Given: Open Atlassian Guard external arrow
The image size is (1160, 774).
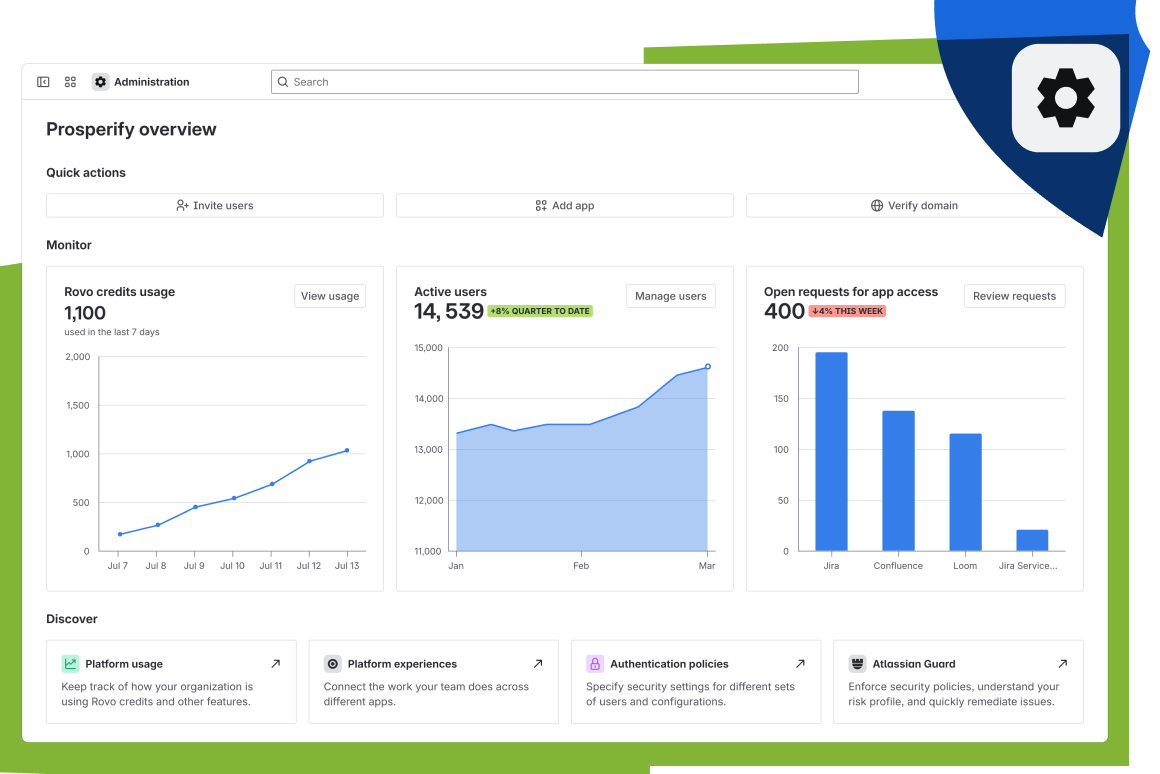Looking at the screenshot, I should [x=1062, y=664].
